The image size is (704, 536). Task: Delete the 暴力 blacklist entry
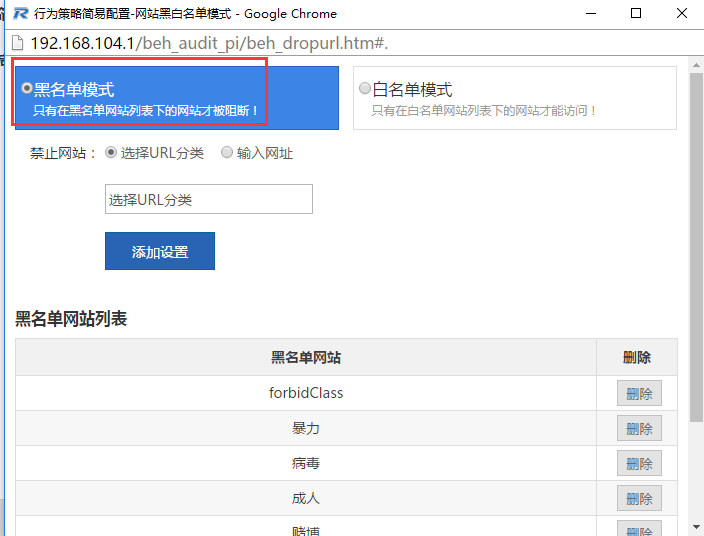tap(639, 428)
